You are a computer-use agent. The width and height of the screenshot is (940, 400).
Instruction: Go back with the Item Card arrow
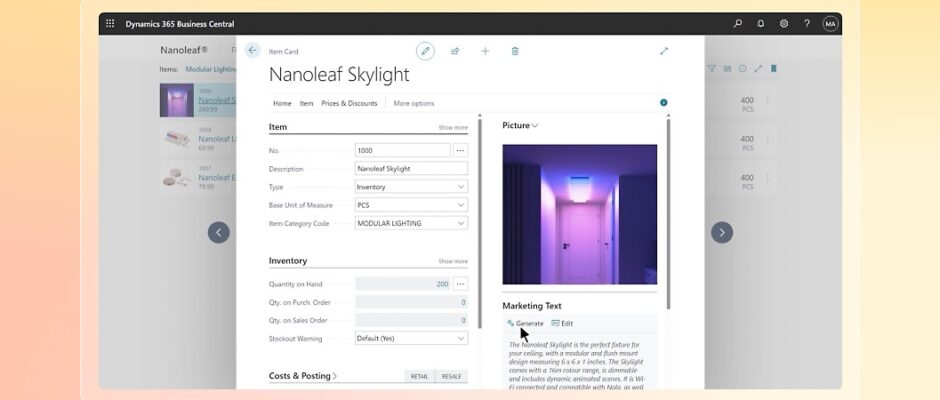[252, 51]
